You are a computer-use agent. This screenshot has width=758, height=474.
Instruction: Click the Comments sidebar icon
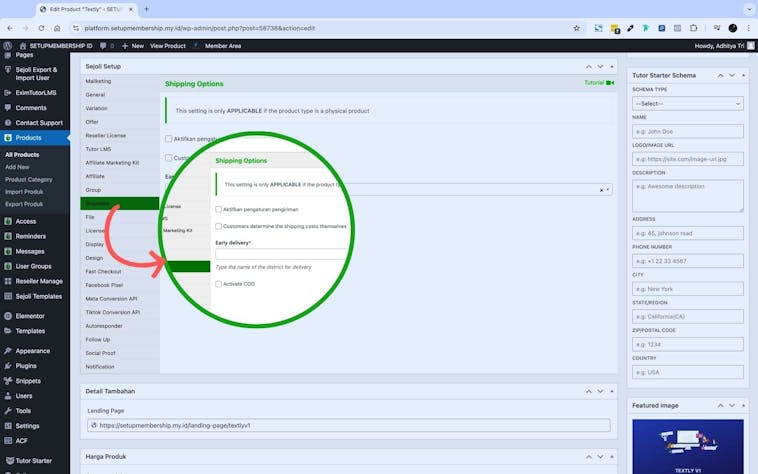[x=9, y=107]
